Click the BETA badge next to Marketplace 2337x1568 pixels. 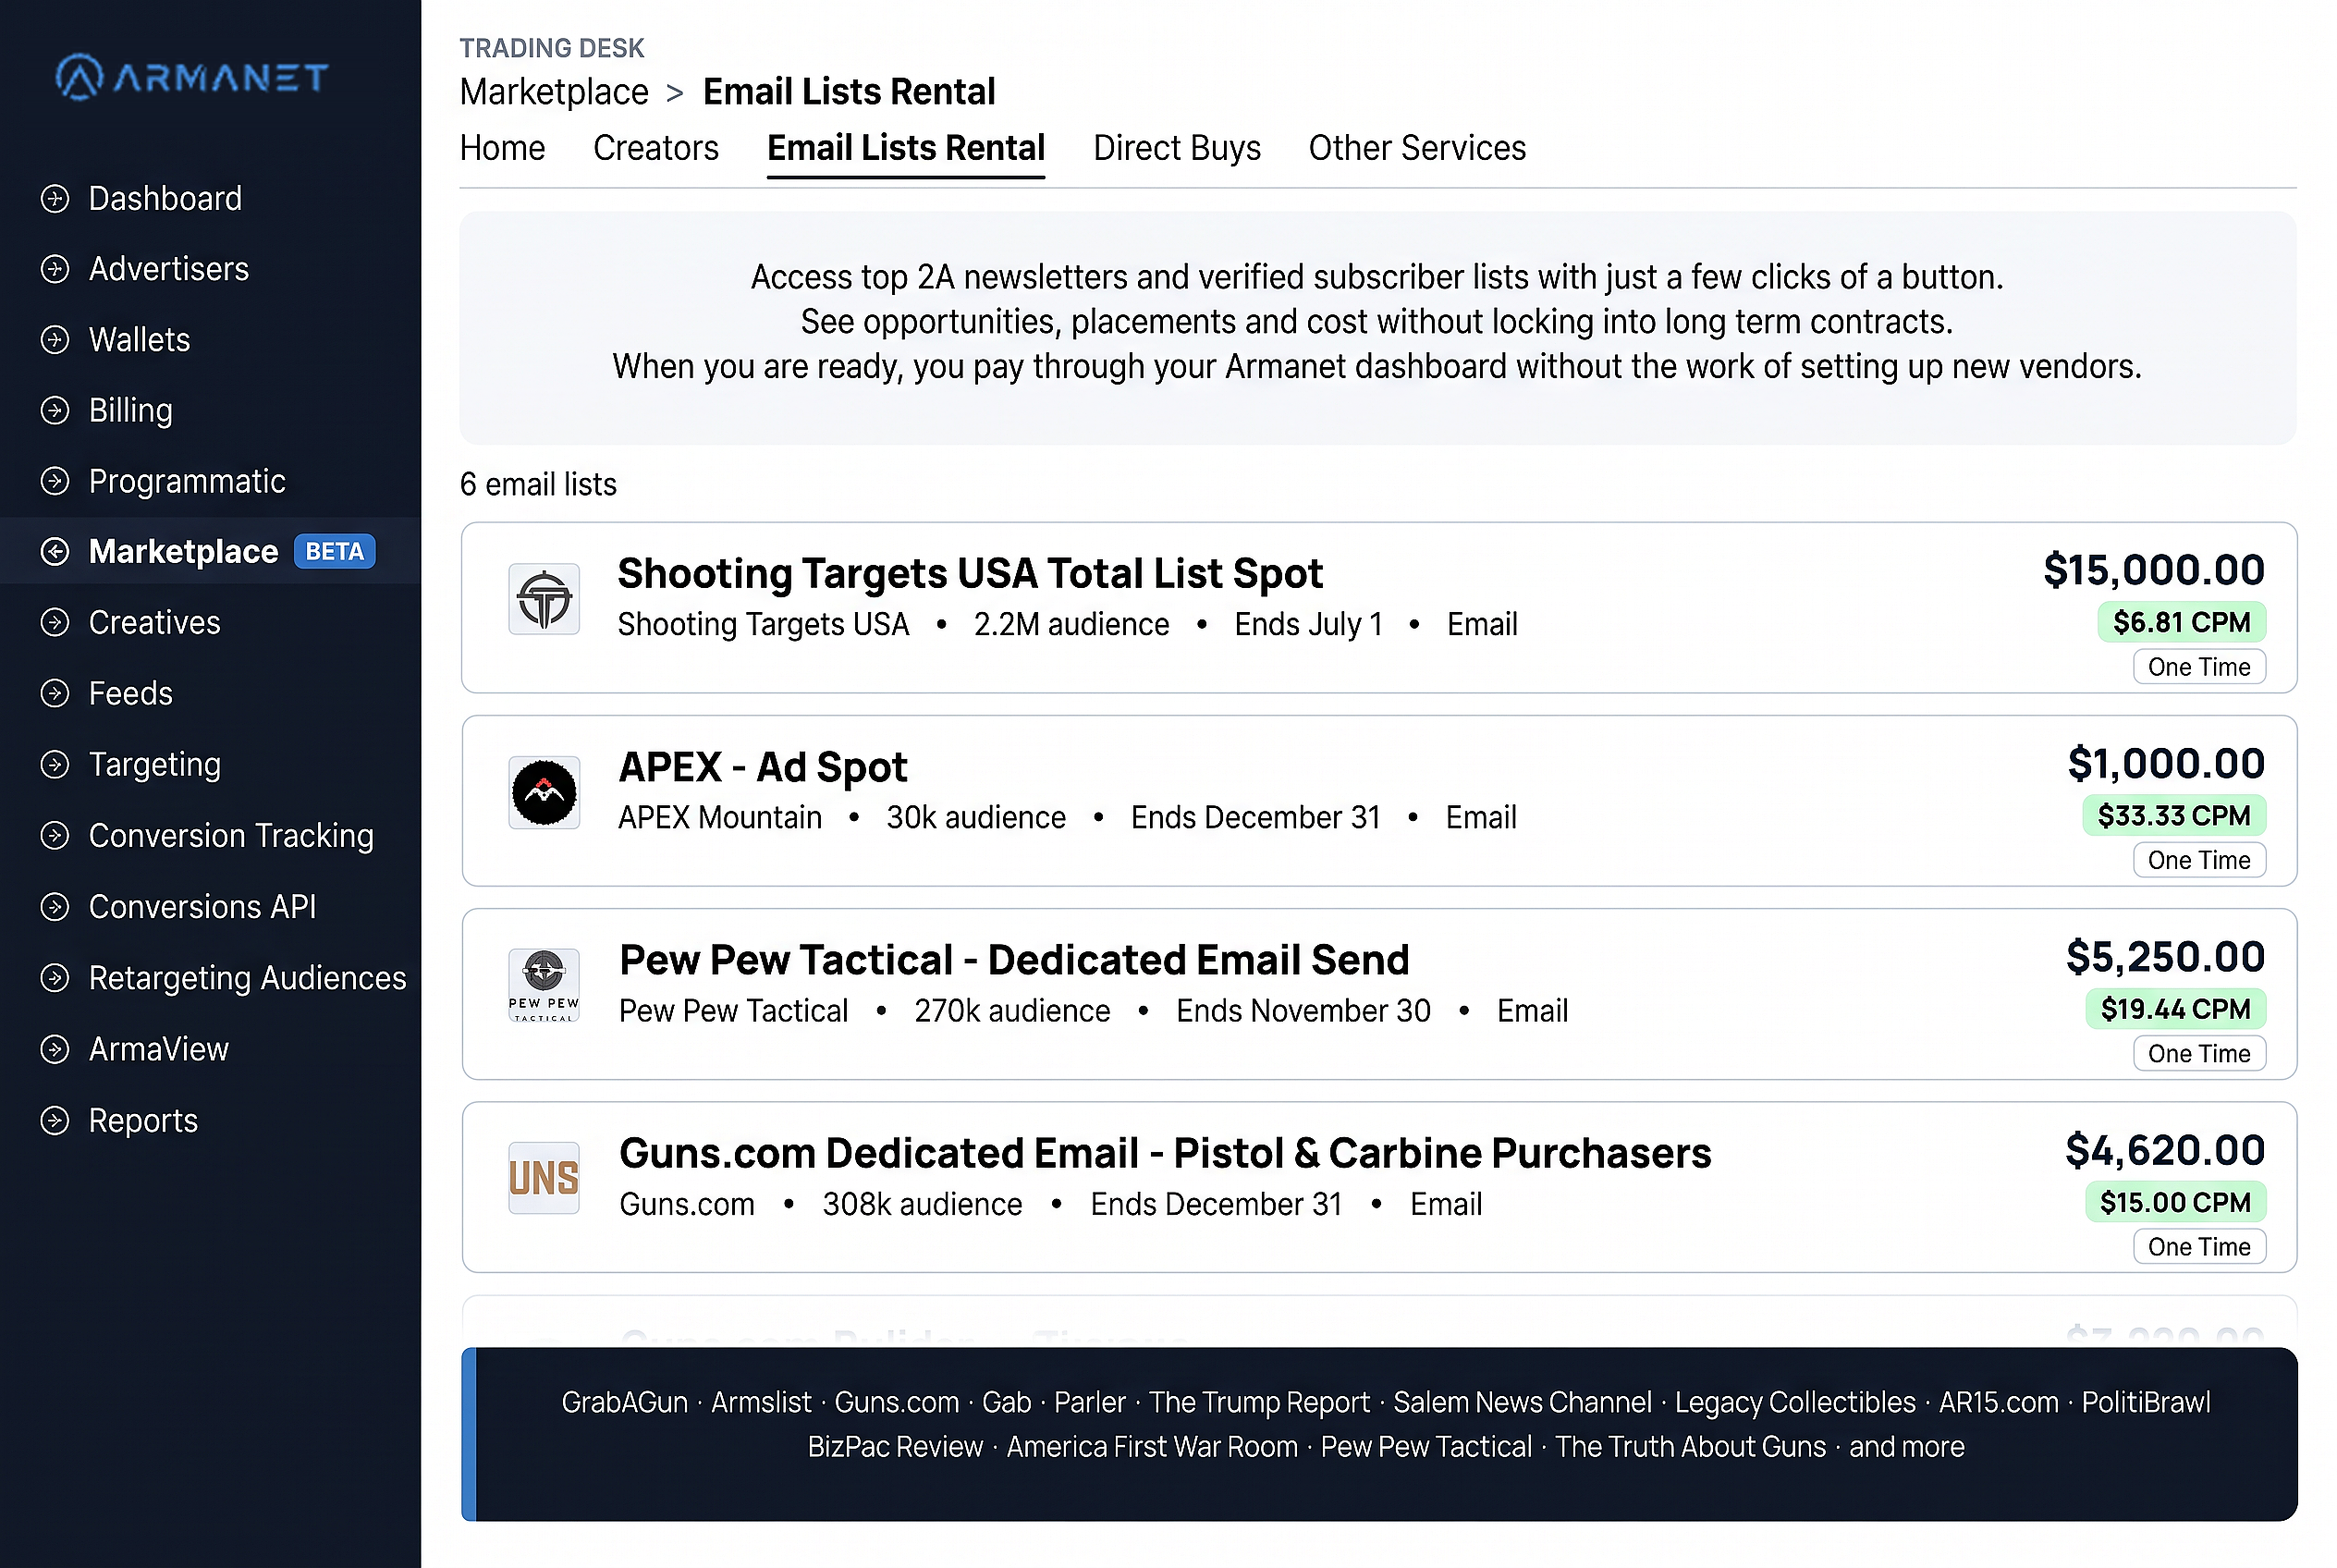334,552
